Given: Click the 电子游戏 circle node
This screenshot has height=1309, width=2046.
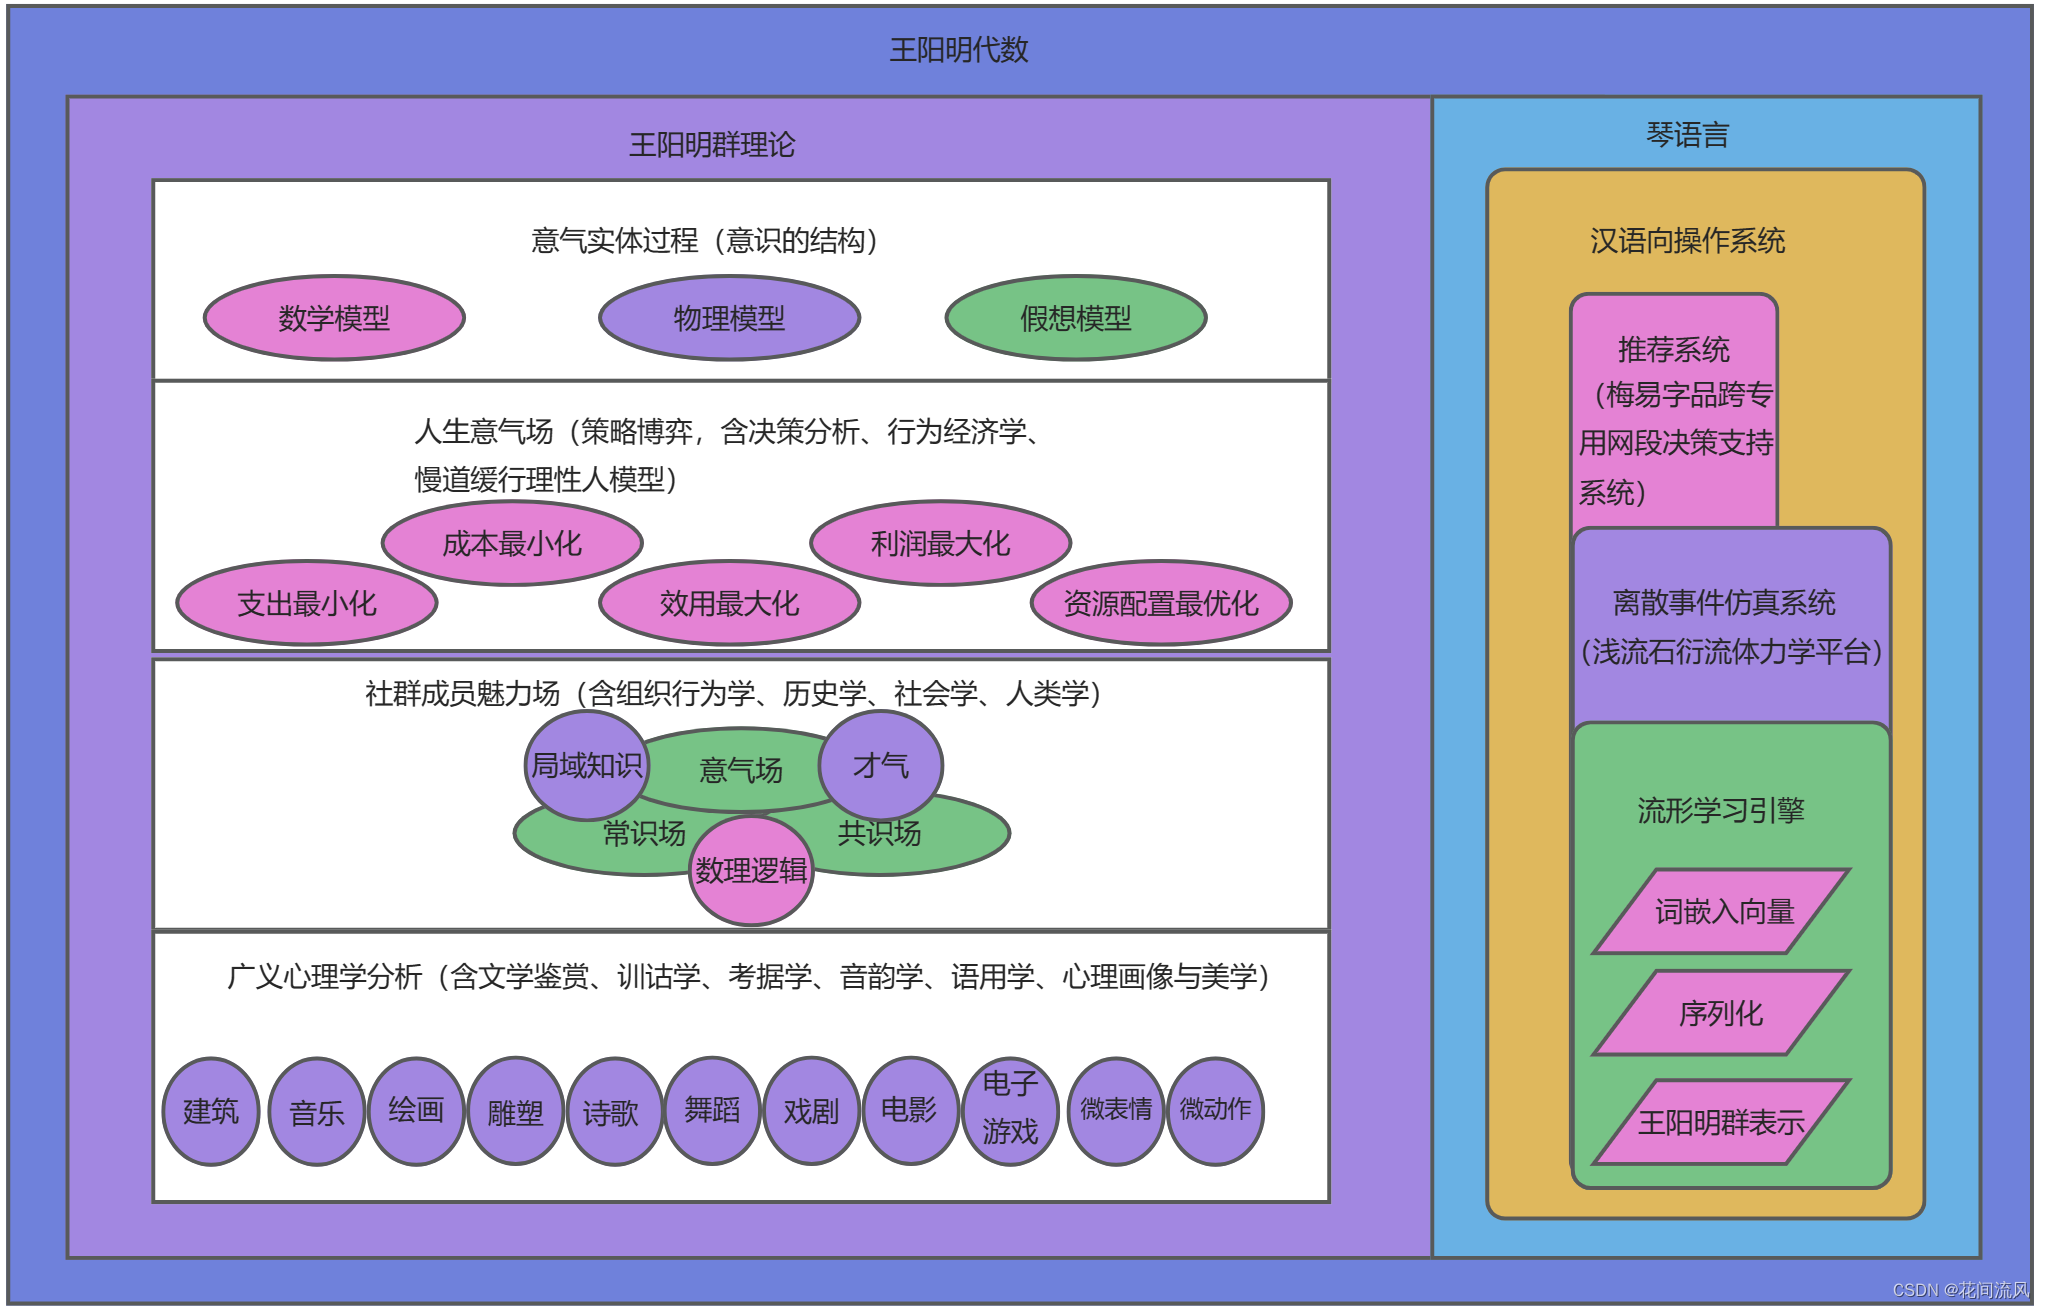Looking at the screenshot, I should 1010,1111.
